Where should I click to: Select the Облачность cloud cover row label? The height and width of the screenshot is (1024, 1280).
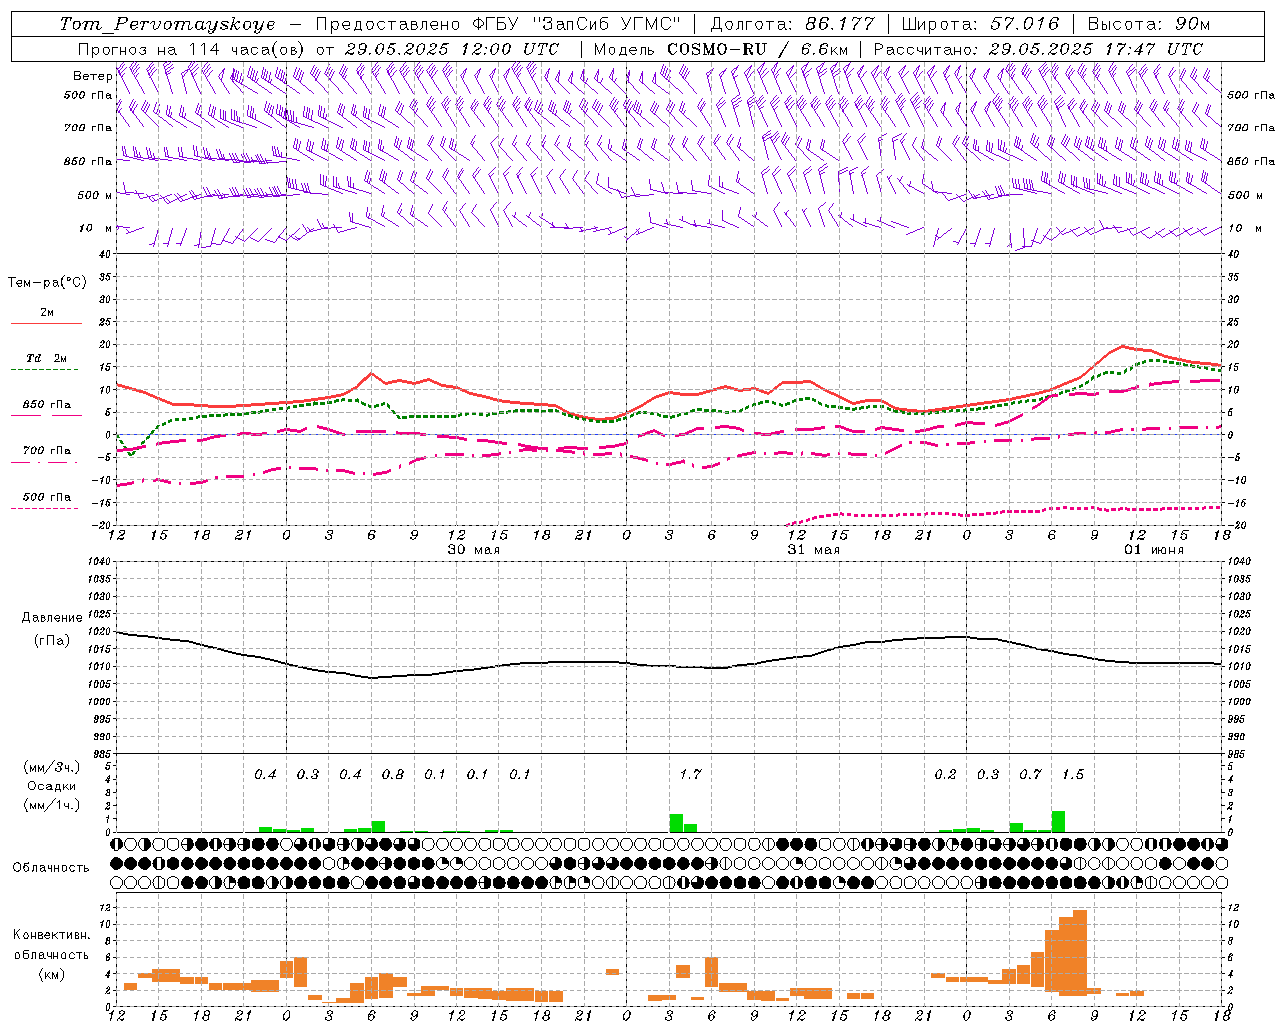click(51, 867)
